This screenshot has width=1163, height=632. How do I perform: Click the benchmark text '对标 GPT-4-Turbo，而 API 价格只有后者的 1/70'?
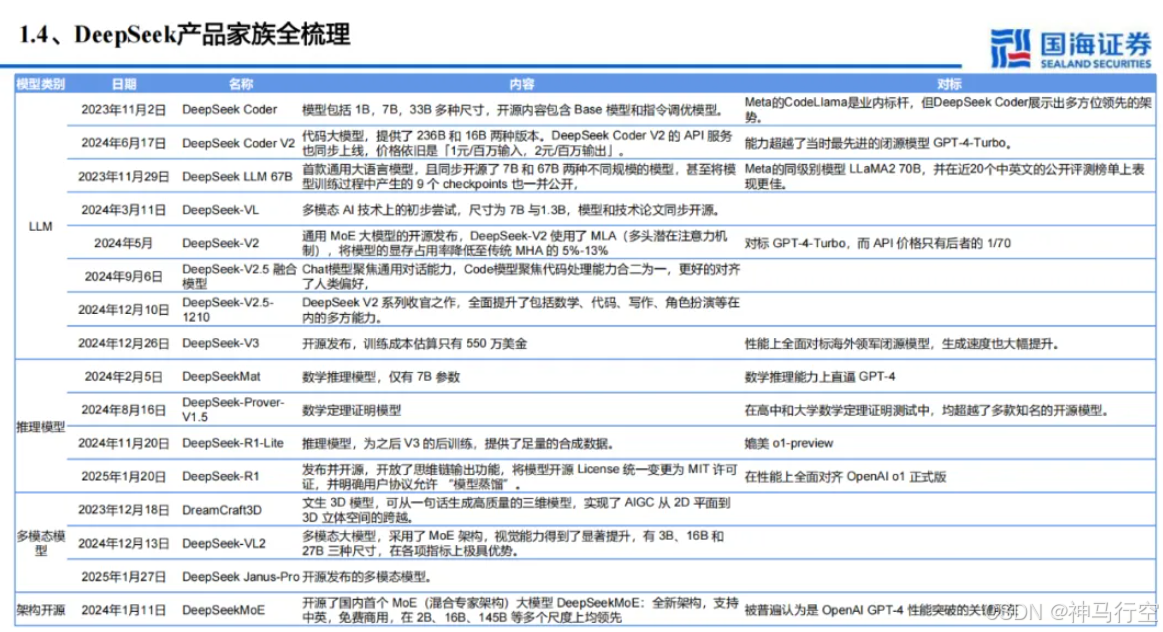(x=877, y=243)
